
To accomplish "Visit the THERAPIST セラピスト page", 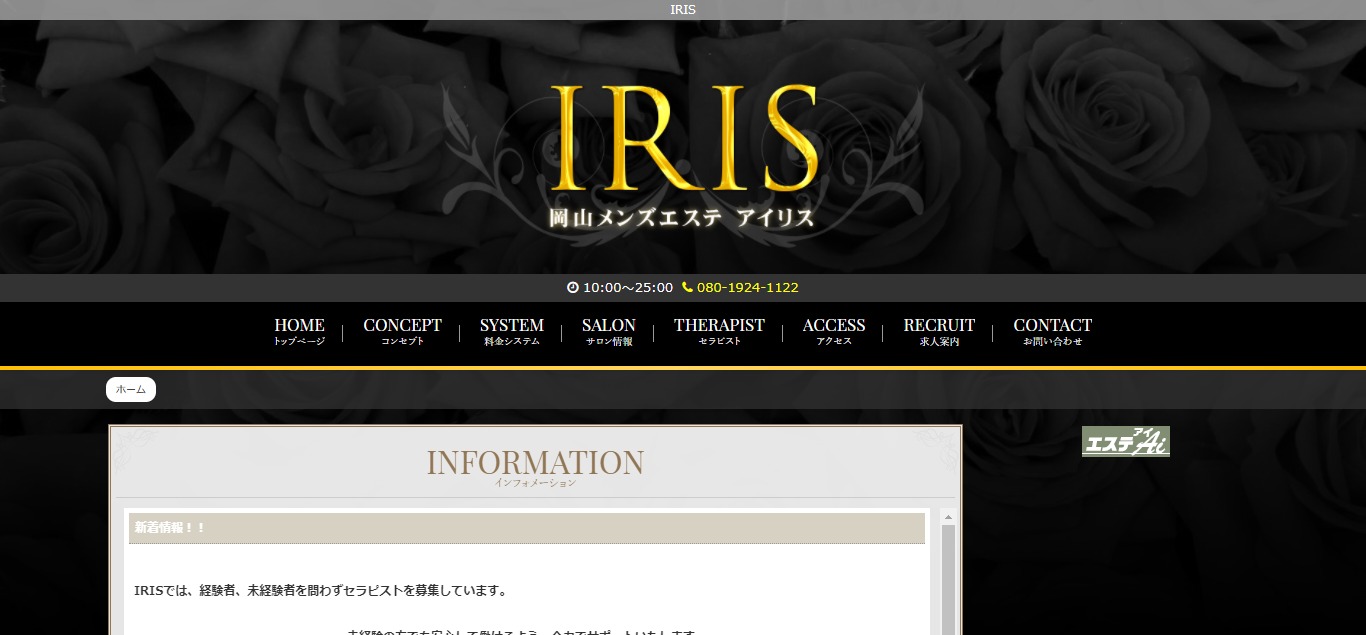I will click(719, 331).
